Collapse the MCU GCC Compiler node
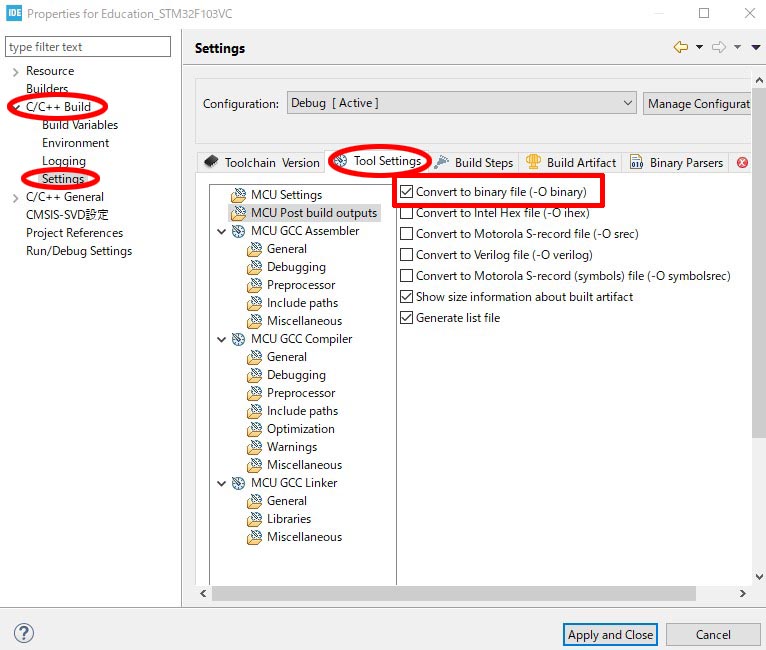The width and height of the screenshot is (766, 650). [x=222, y=339]
